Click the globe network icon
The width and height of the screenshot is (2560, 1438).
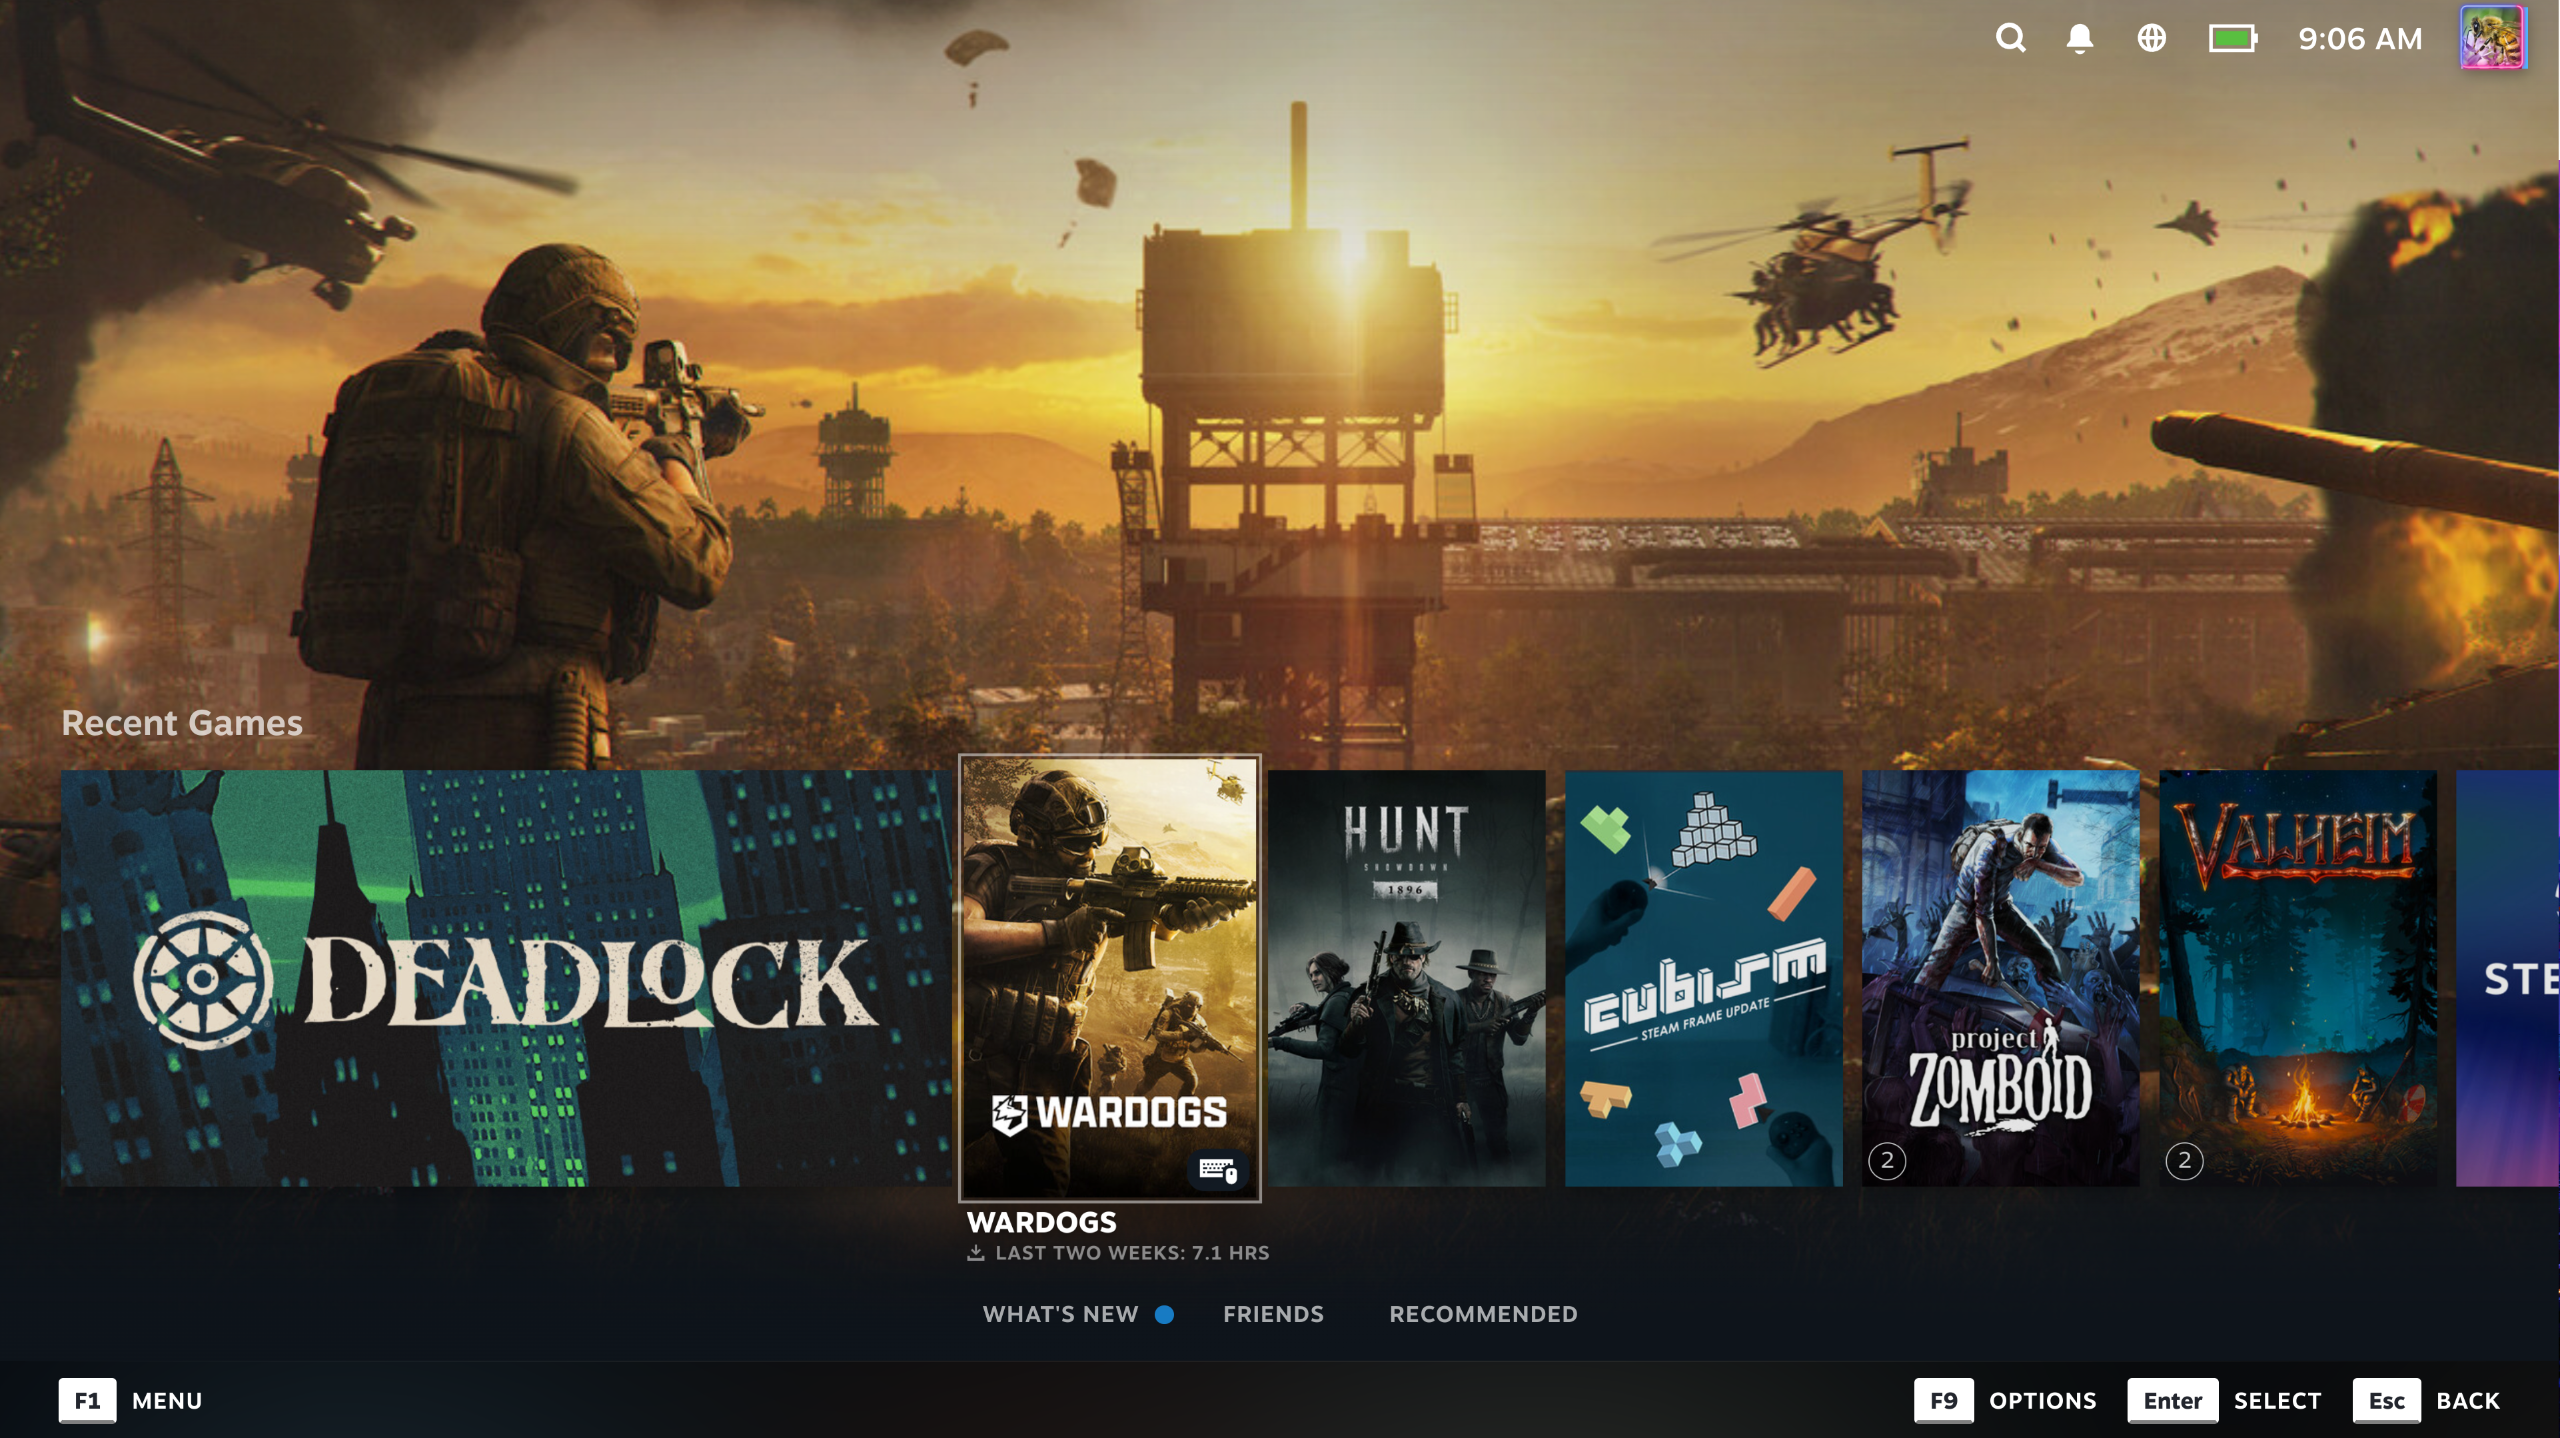2151,39
